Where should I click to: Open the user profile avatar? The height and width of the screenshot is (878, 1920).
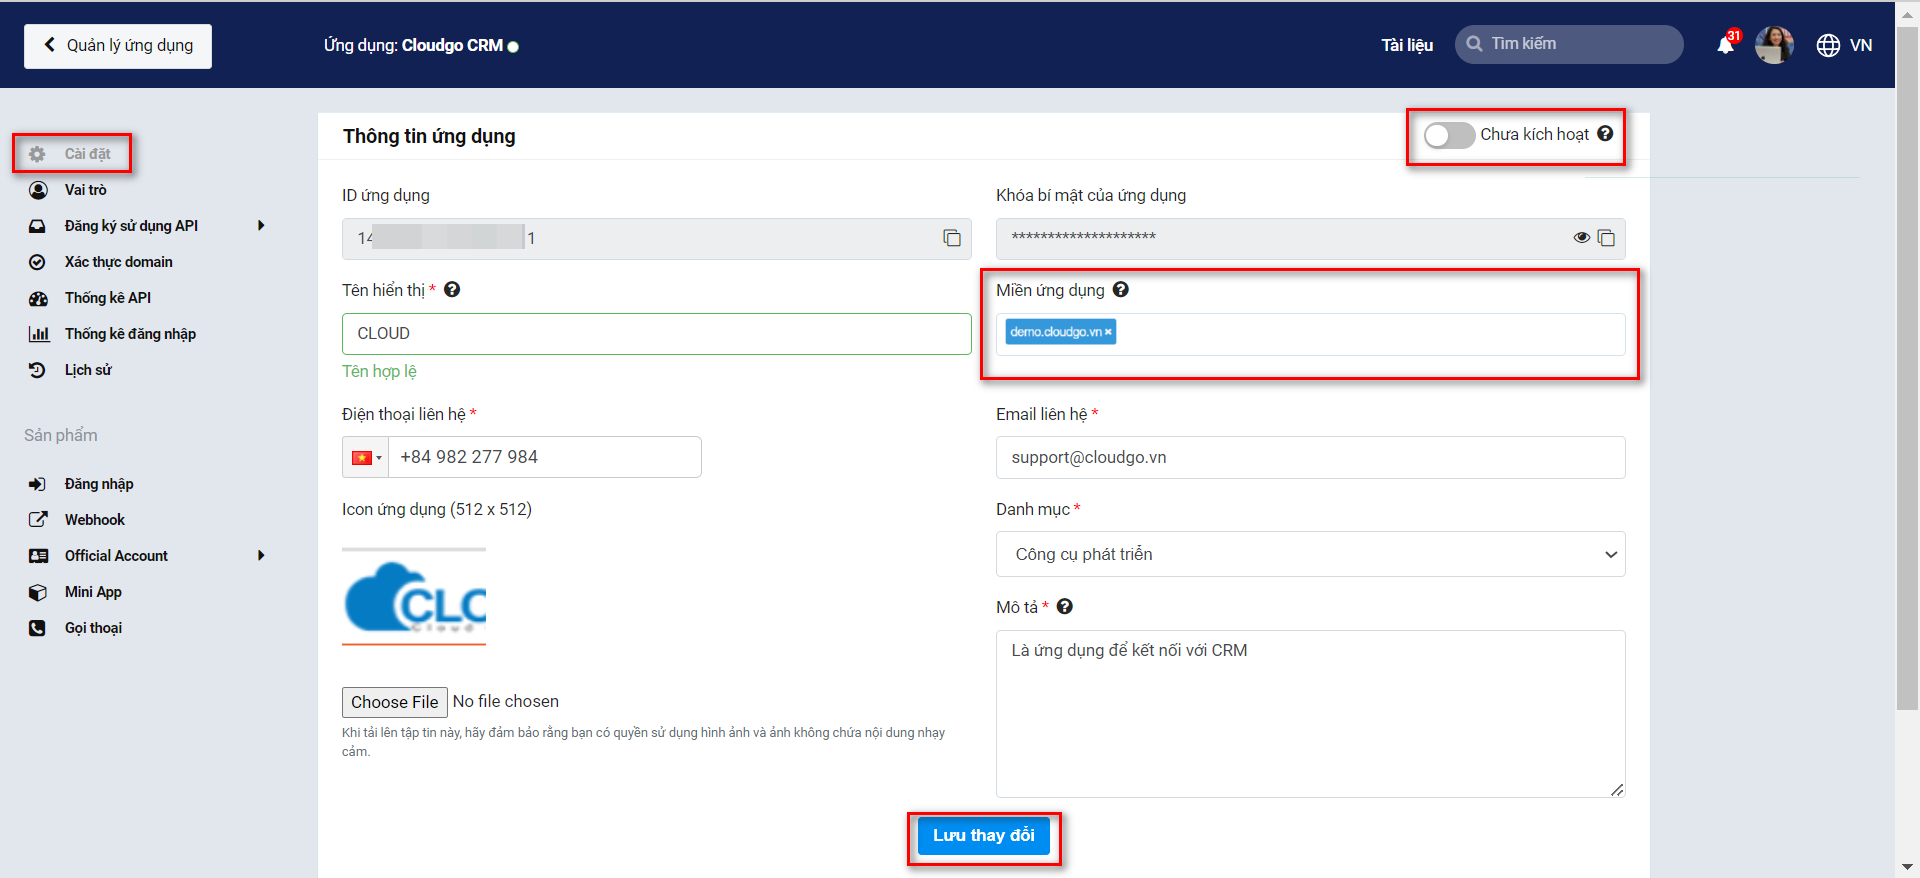pos(1773,45)
